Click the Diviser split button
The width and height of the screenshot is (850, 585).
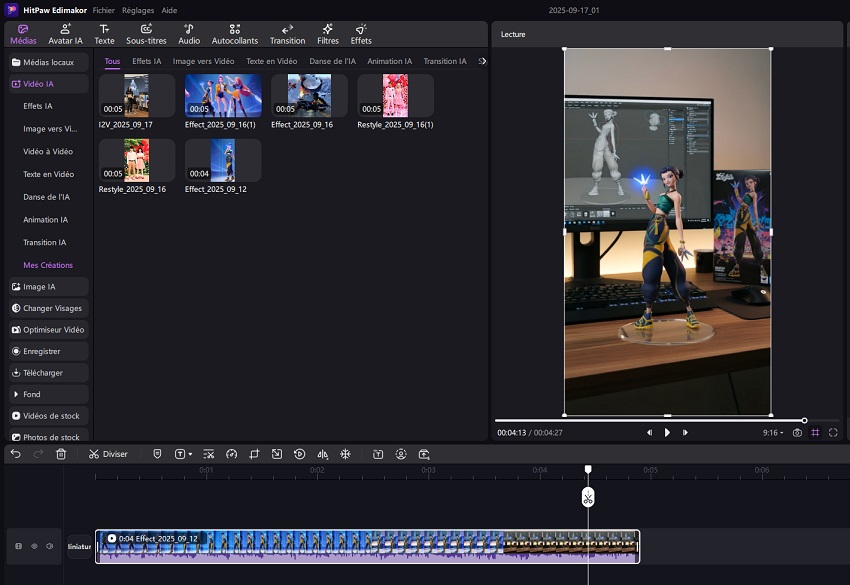click(x=108, y=454)
